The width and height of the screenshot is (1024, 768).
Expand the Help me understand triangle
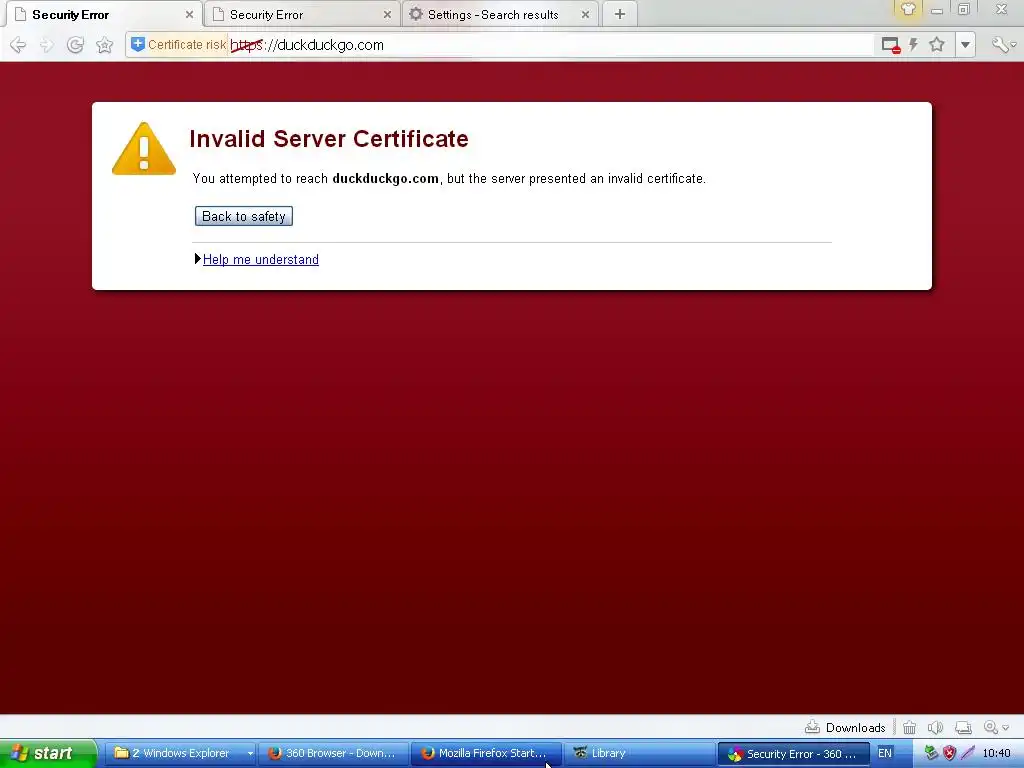197,259
